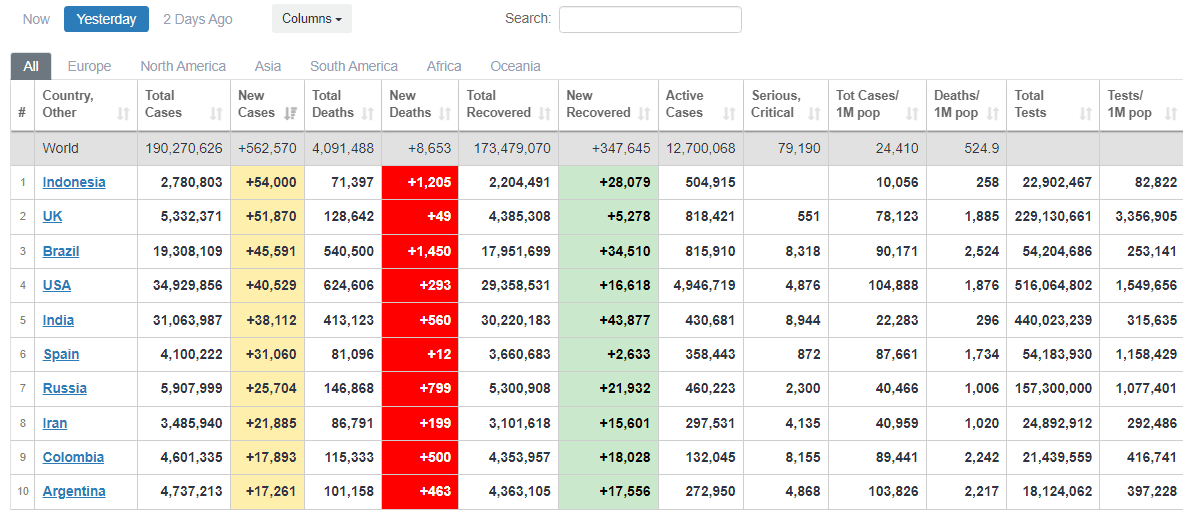
Task: Open the Columns dropdown
Action: 311,19
